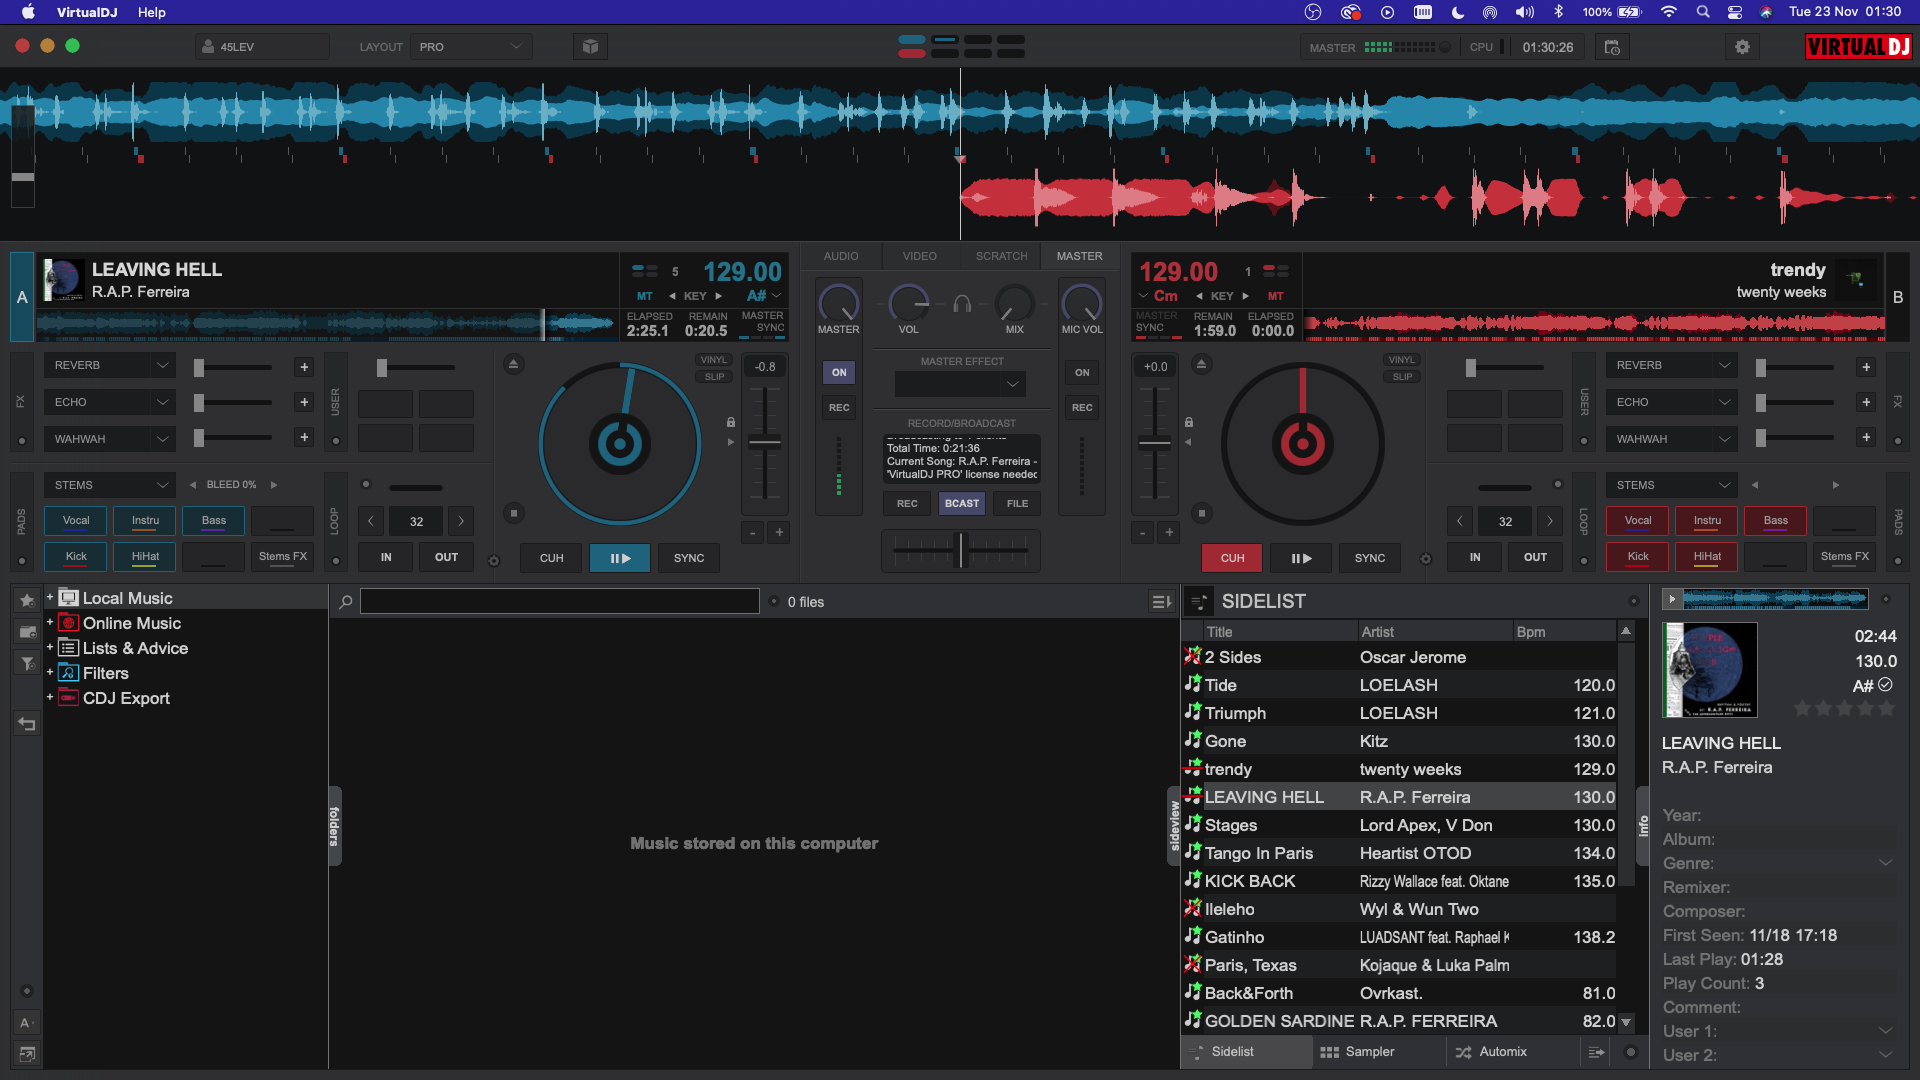Toggle mic ON button right side

tap(1082, 372)
